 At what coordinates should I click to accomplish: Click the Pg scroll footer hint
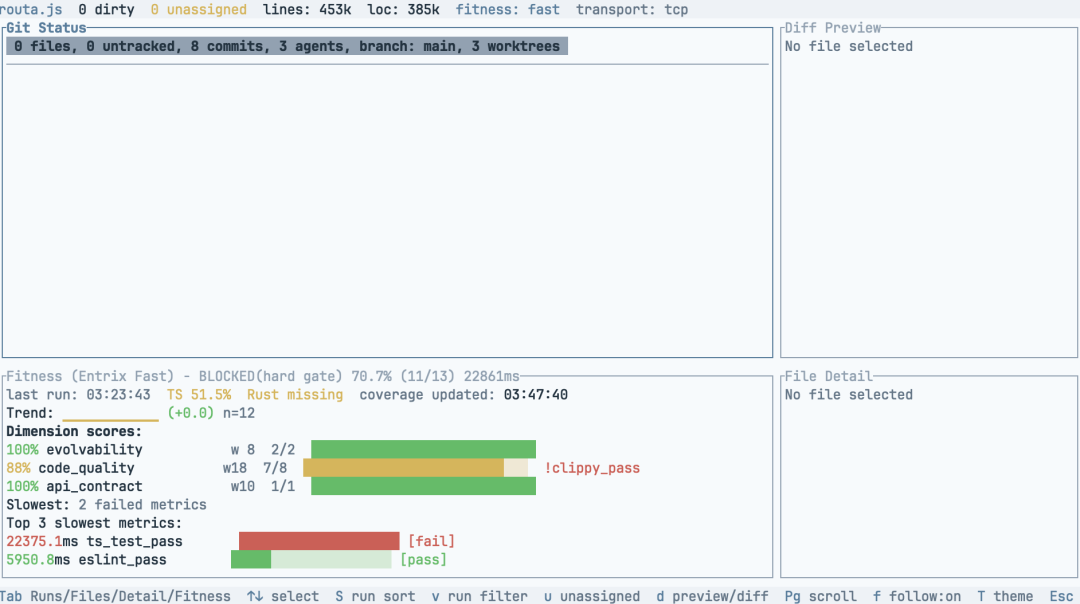coord(820,596)
